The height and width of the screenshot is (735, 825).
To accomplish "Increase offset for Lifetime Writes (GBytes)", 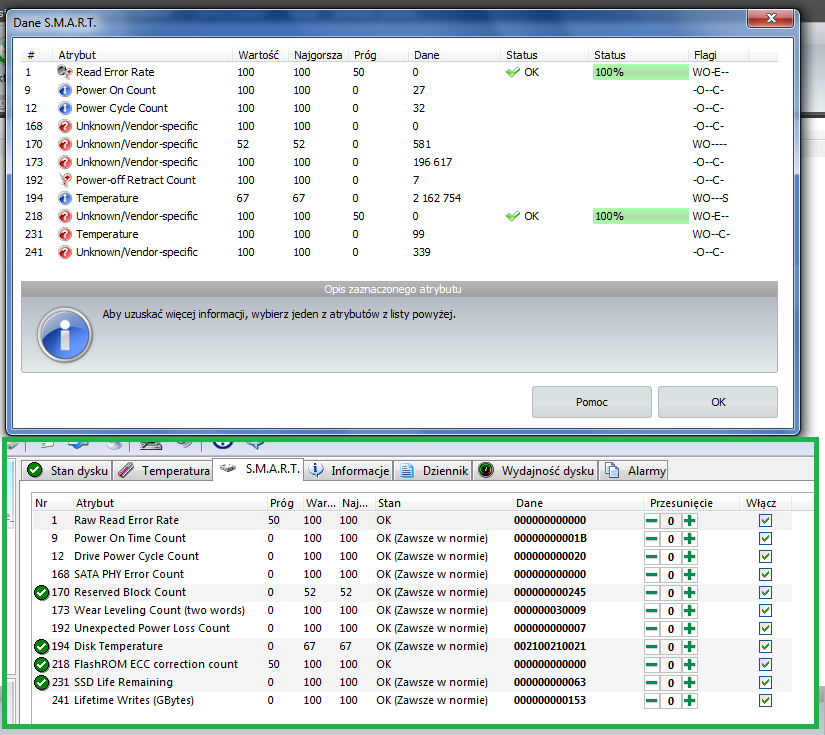I will pyautogui.click(x=689, y=700).
